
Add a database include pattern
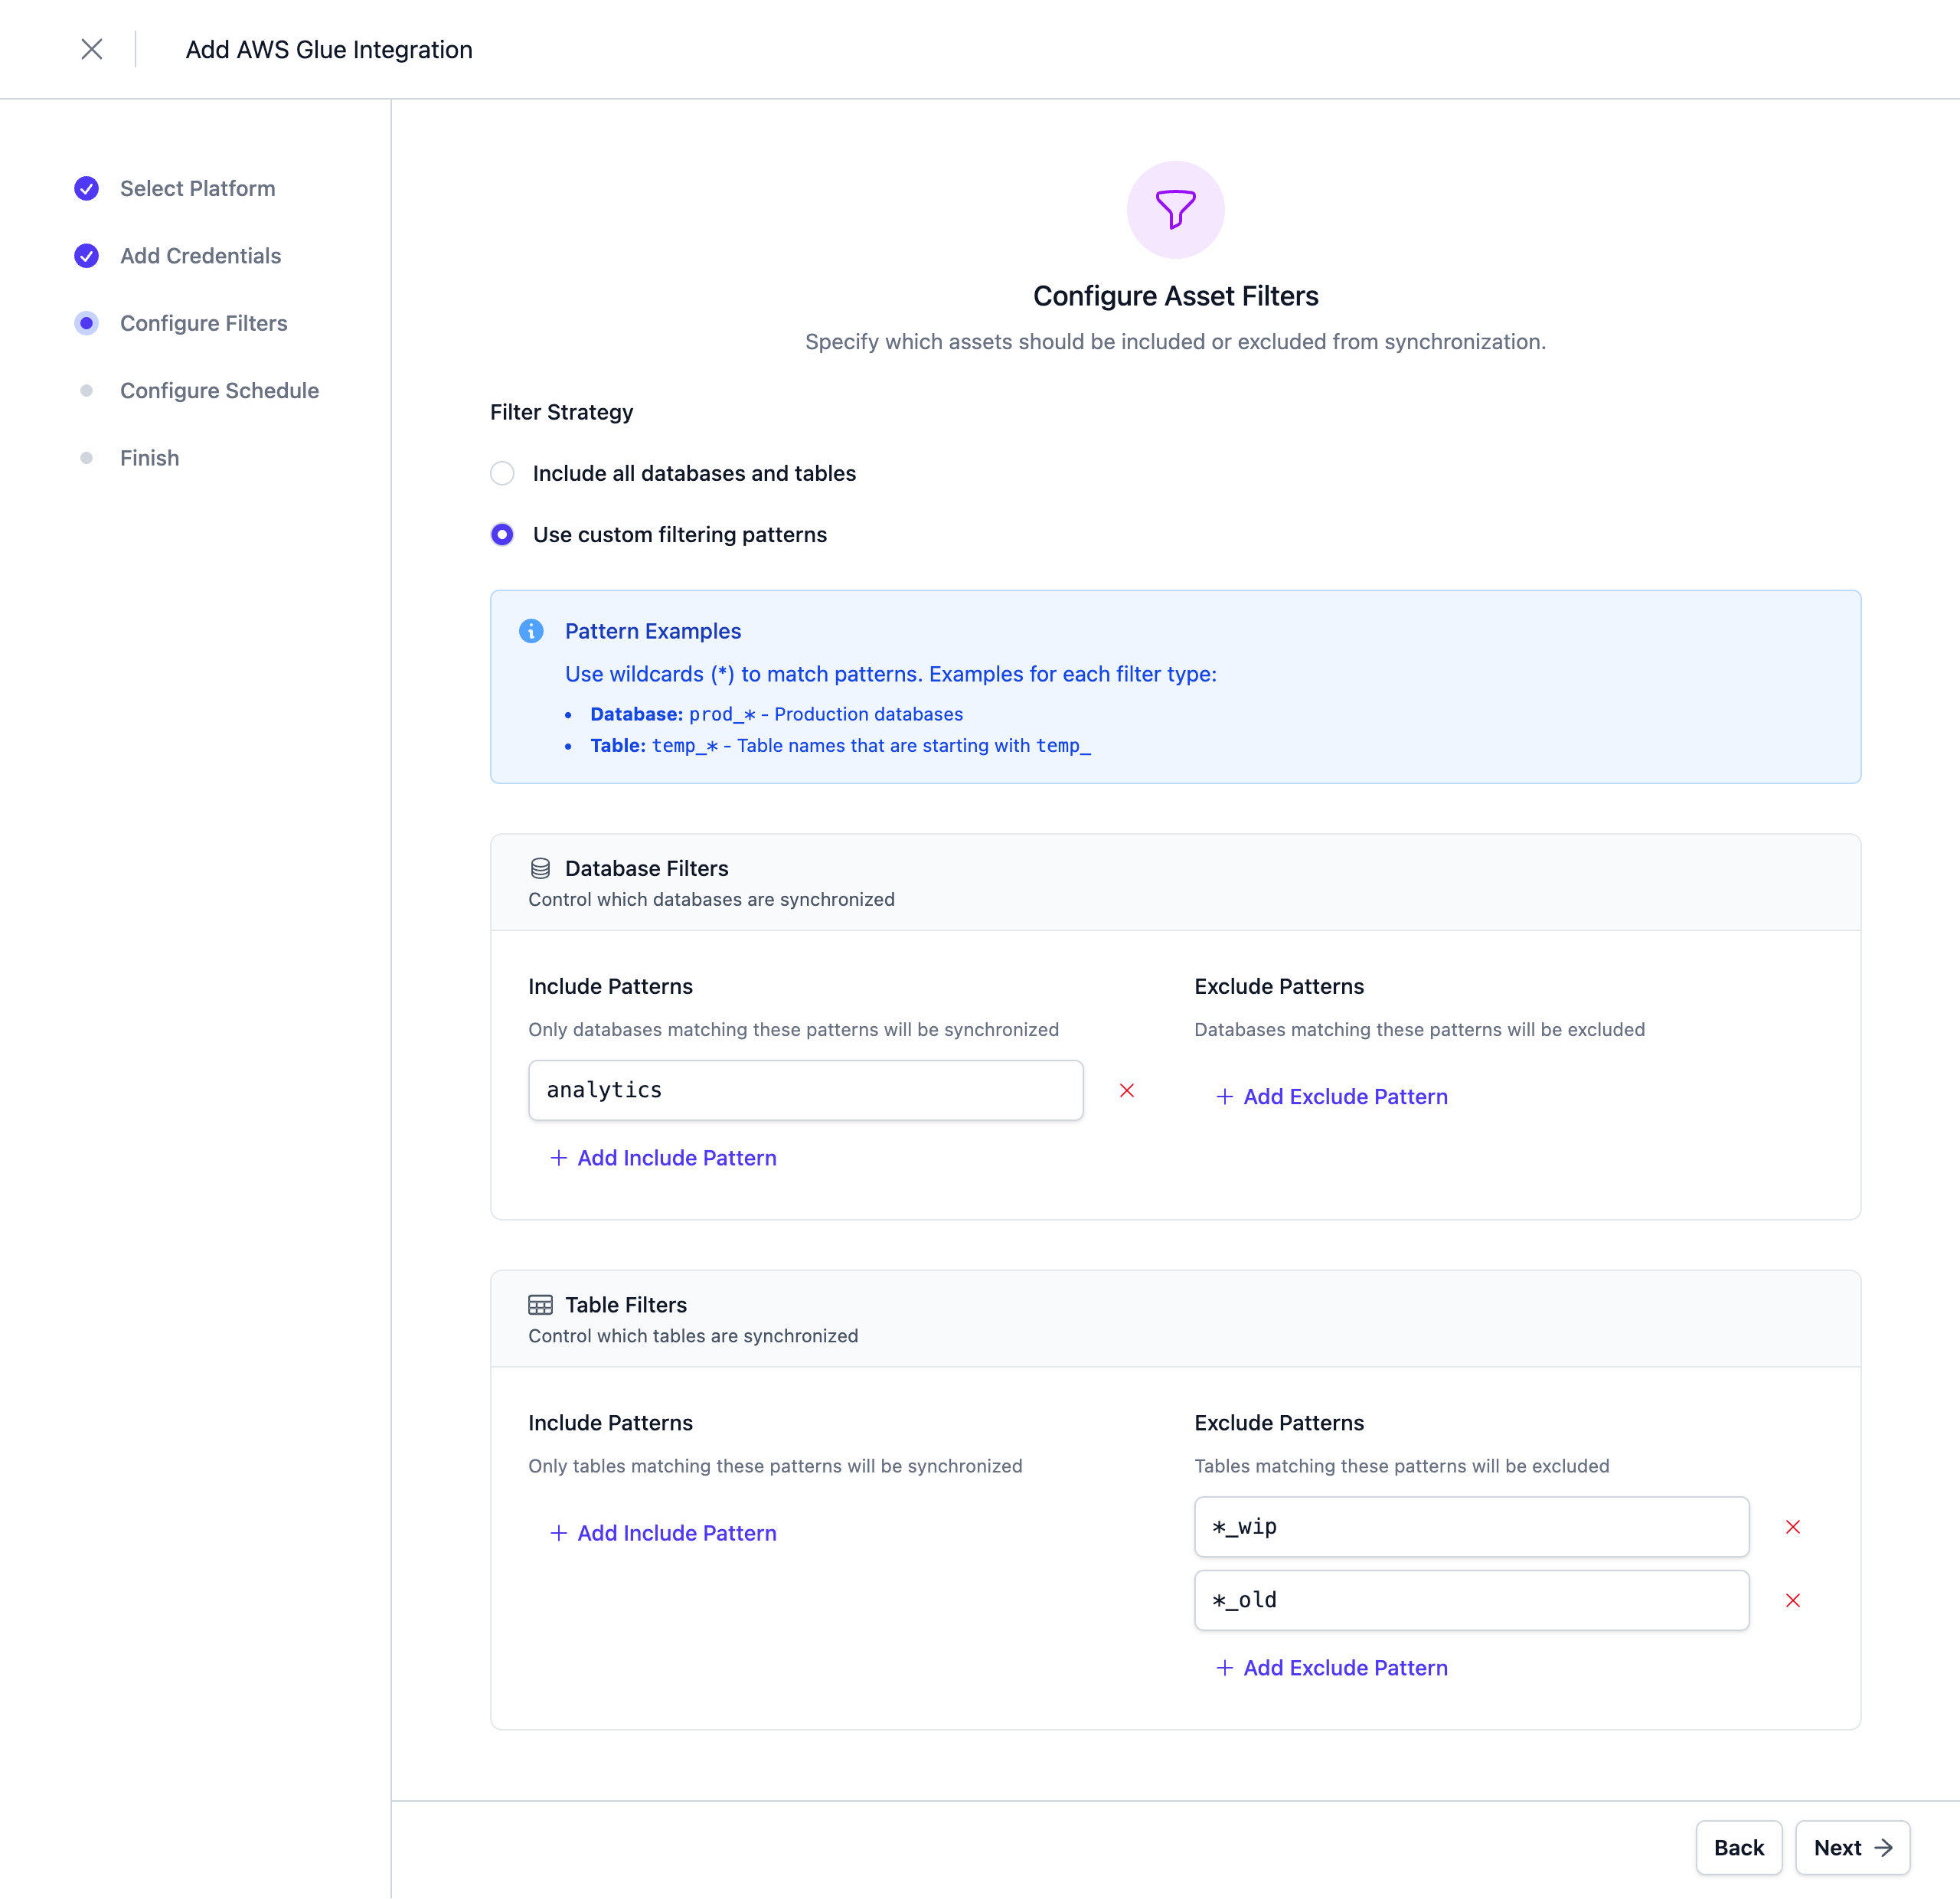pos(663,1157)
